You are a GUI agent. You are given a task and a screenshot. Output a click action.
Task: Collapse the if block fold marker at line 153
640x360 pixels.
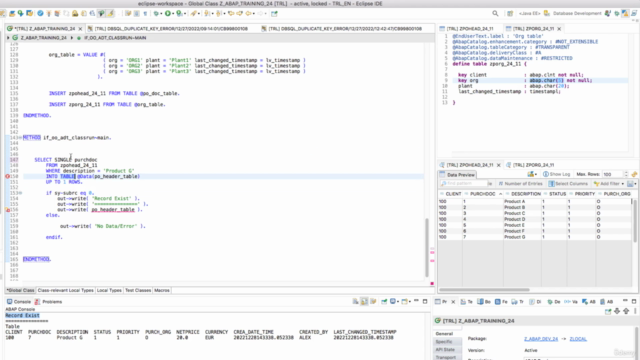point(20,193)
